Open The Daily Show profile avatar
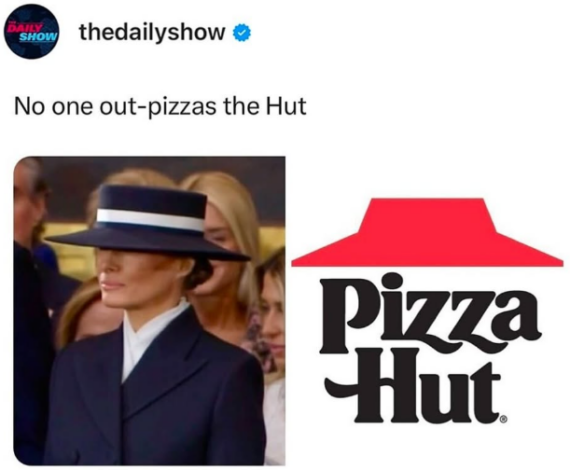This screenshot has height=470, width=570. point(32,32)
